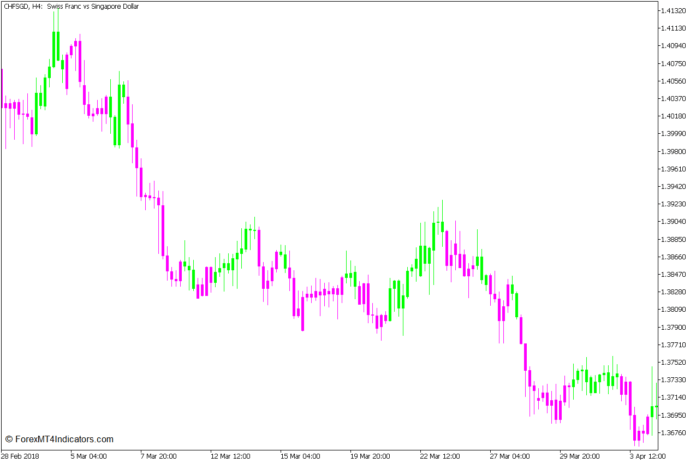Select the 1.40370 price axis label

click(x=672, y=98)
